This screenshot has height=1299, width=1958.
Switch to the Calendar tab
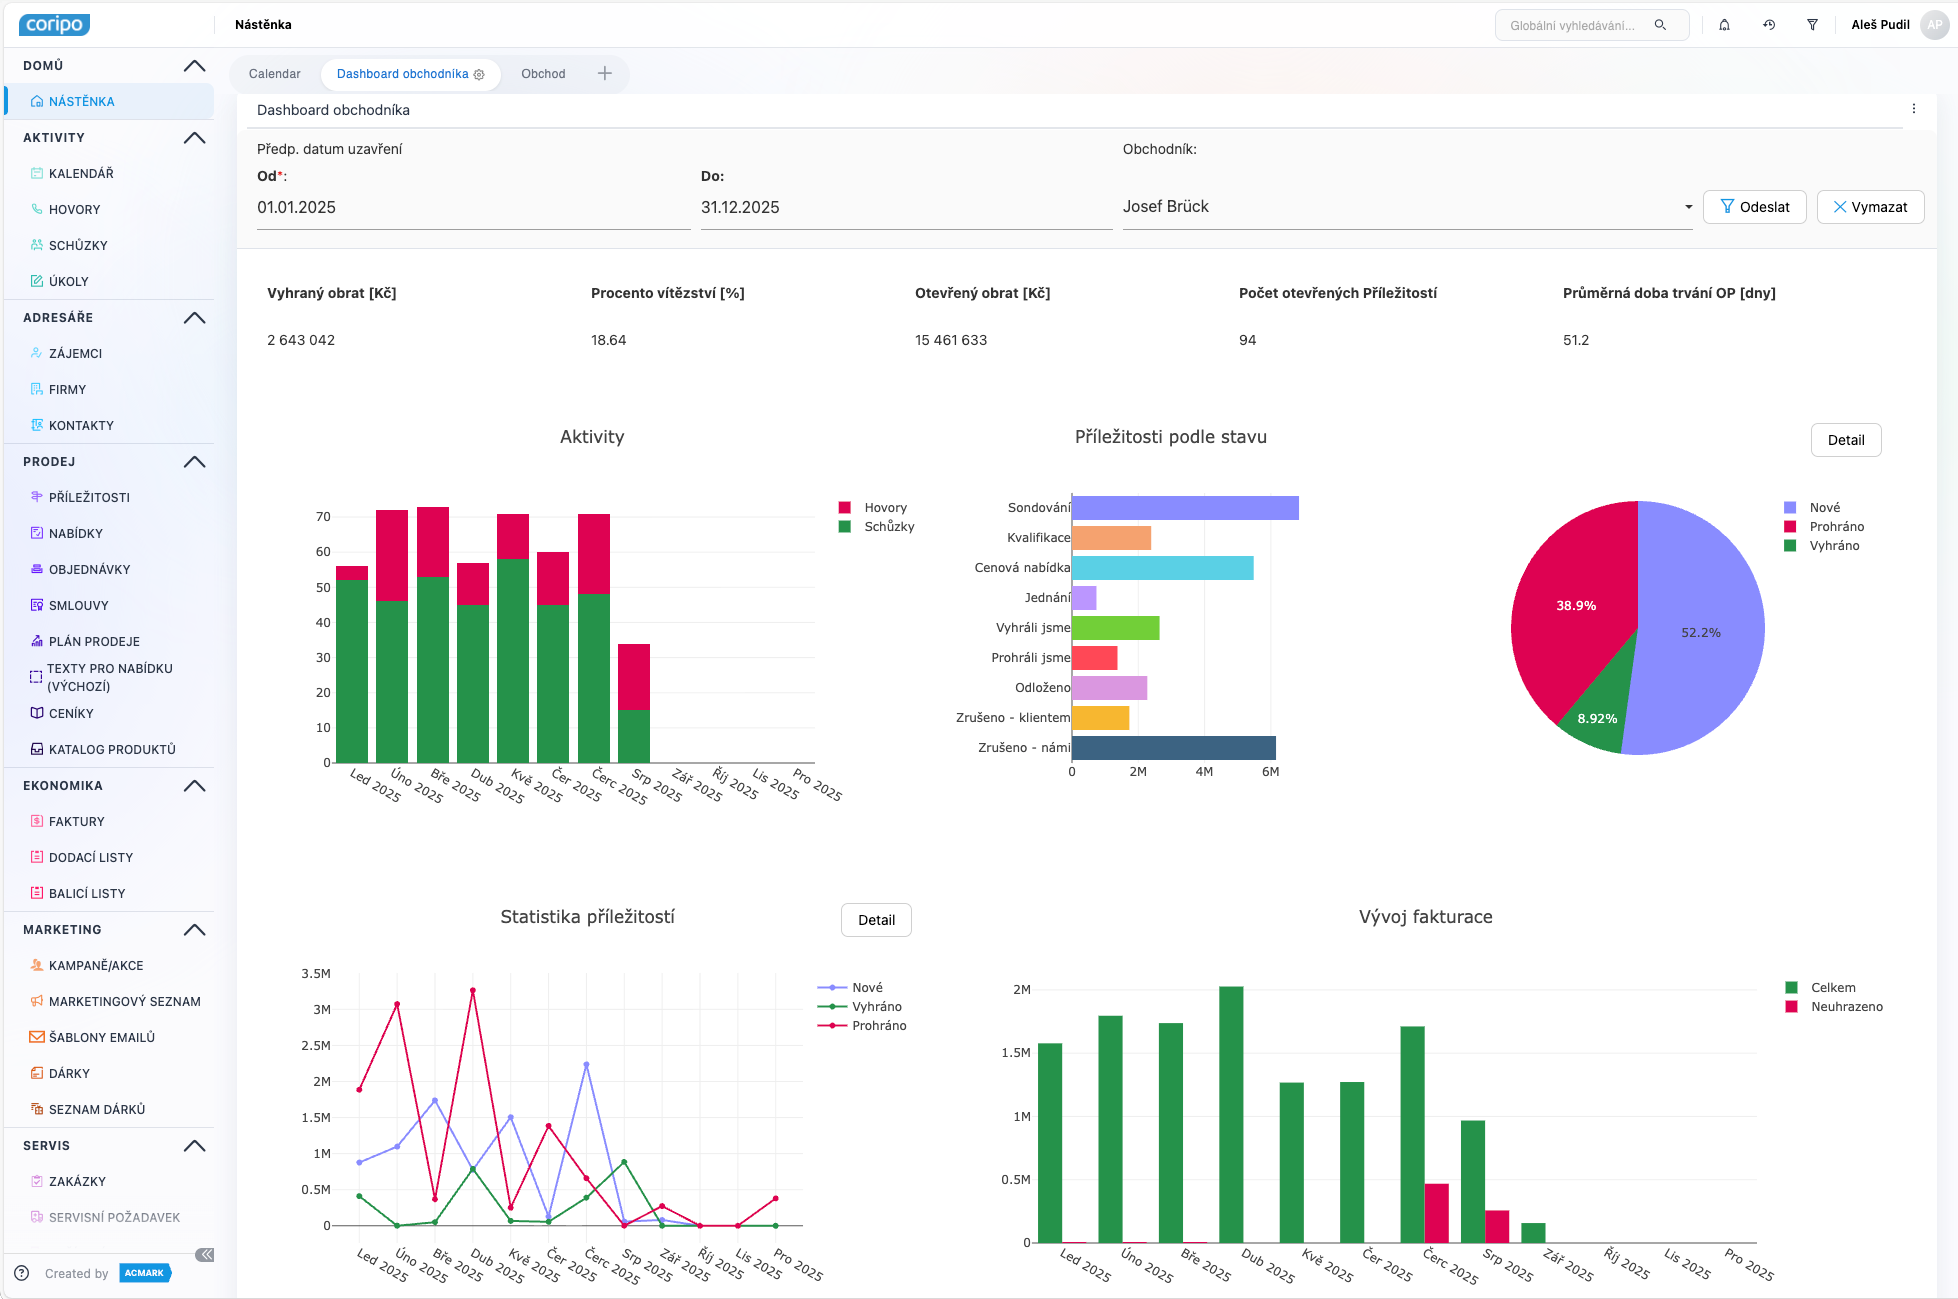[274, 74]
